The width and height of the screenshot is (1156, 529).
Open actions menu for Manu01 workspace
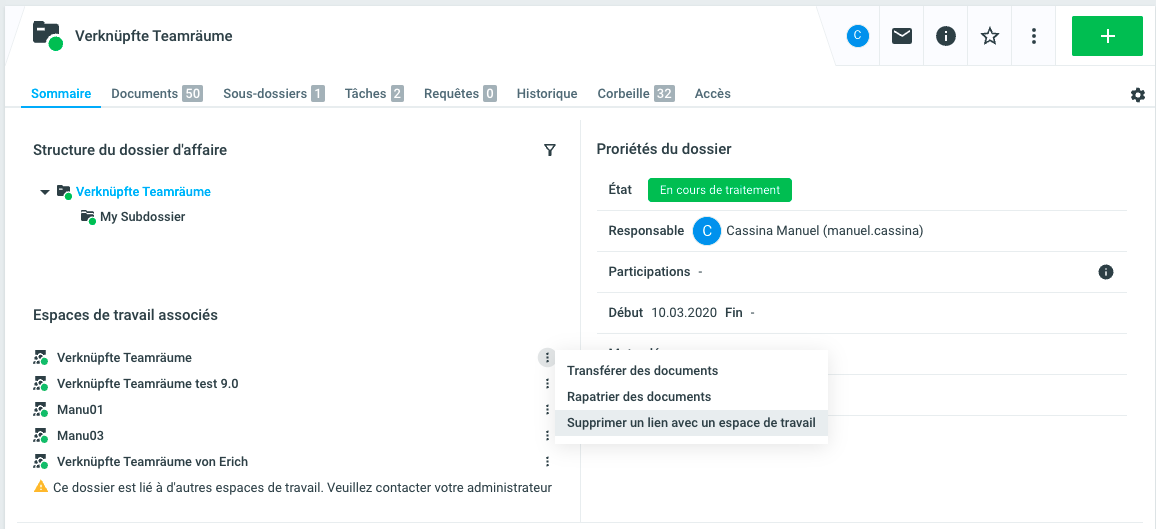click(x=547, y=410)
